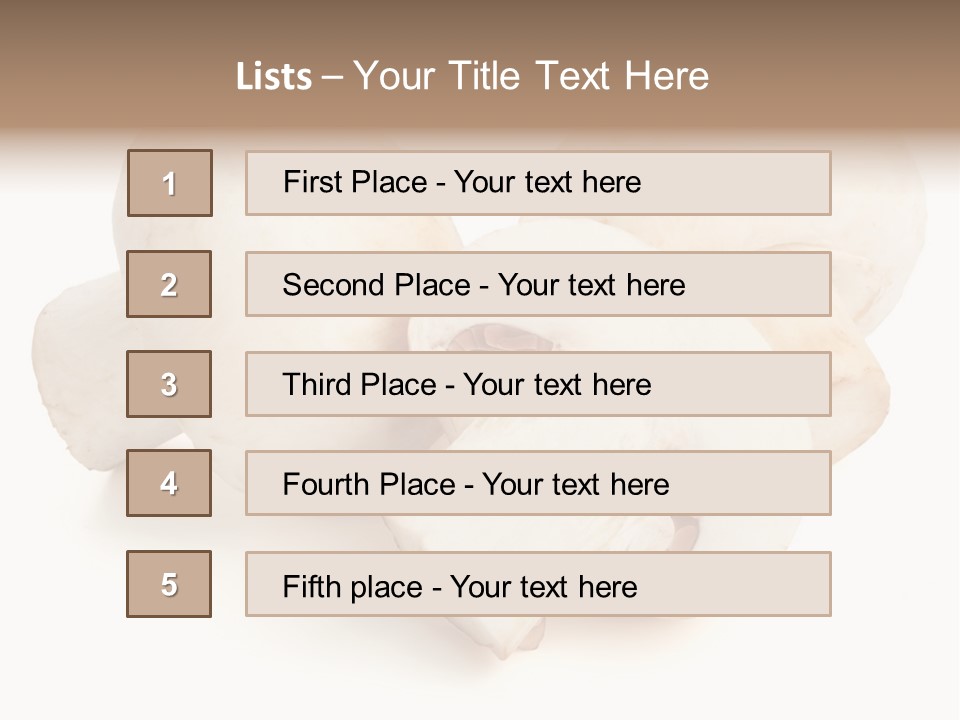This screenshot has height=720, width=960.
Task: Click the number 5 square
Action: pyautogui.click(x=169, y=584)
